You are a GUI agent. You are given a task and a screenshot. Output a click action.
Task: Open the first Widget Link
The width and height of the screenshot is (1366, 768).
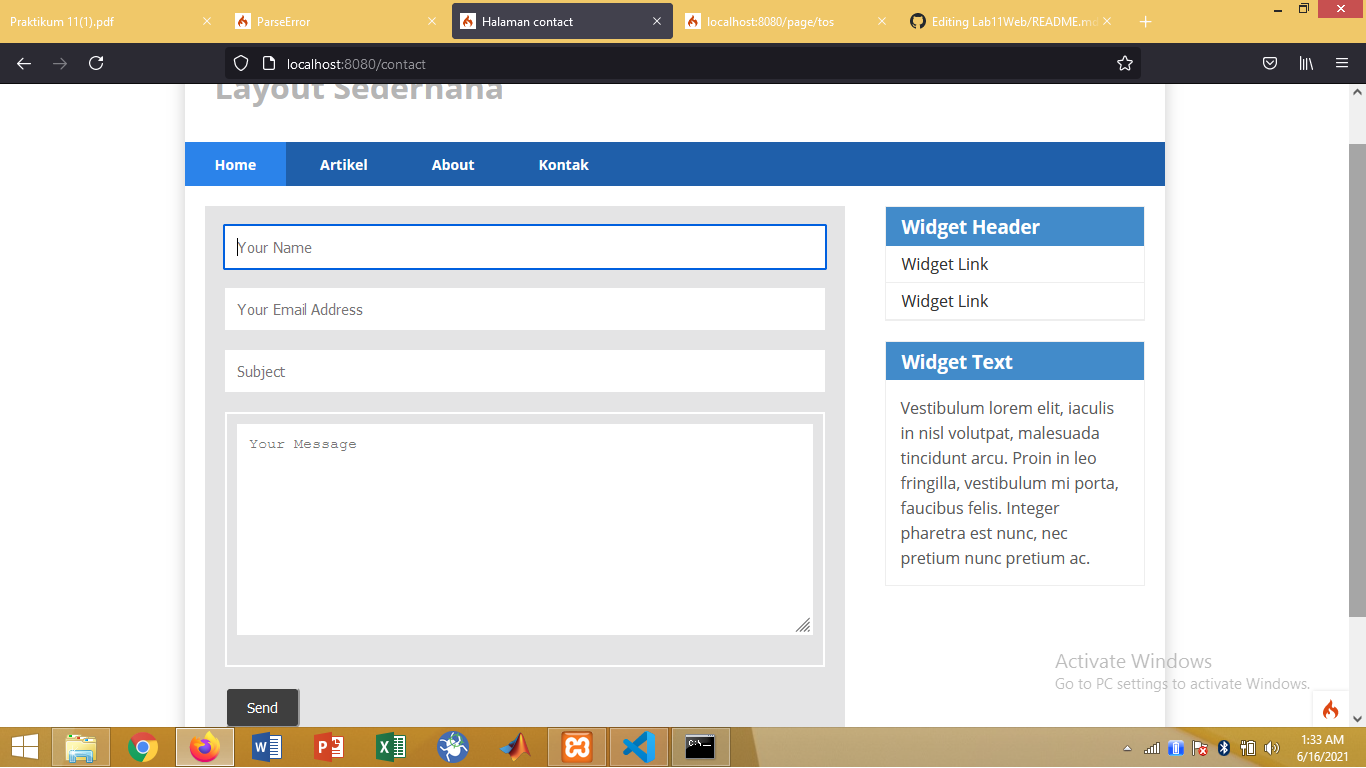944,263
